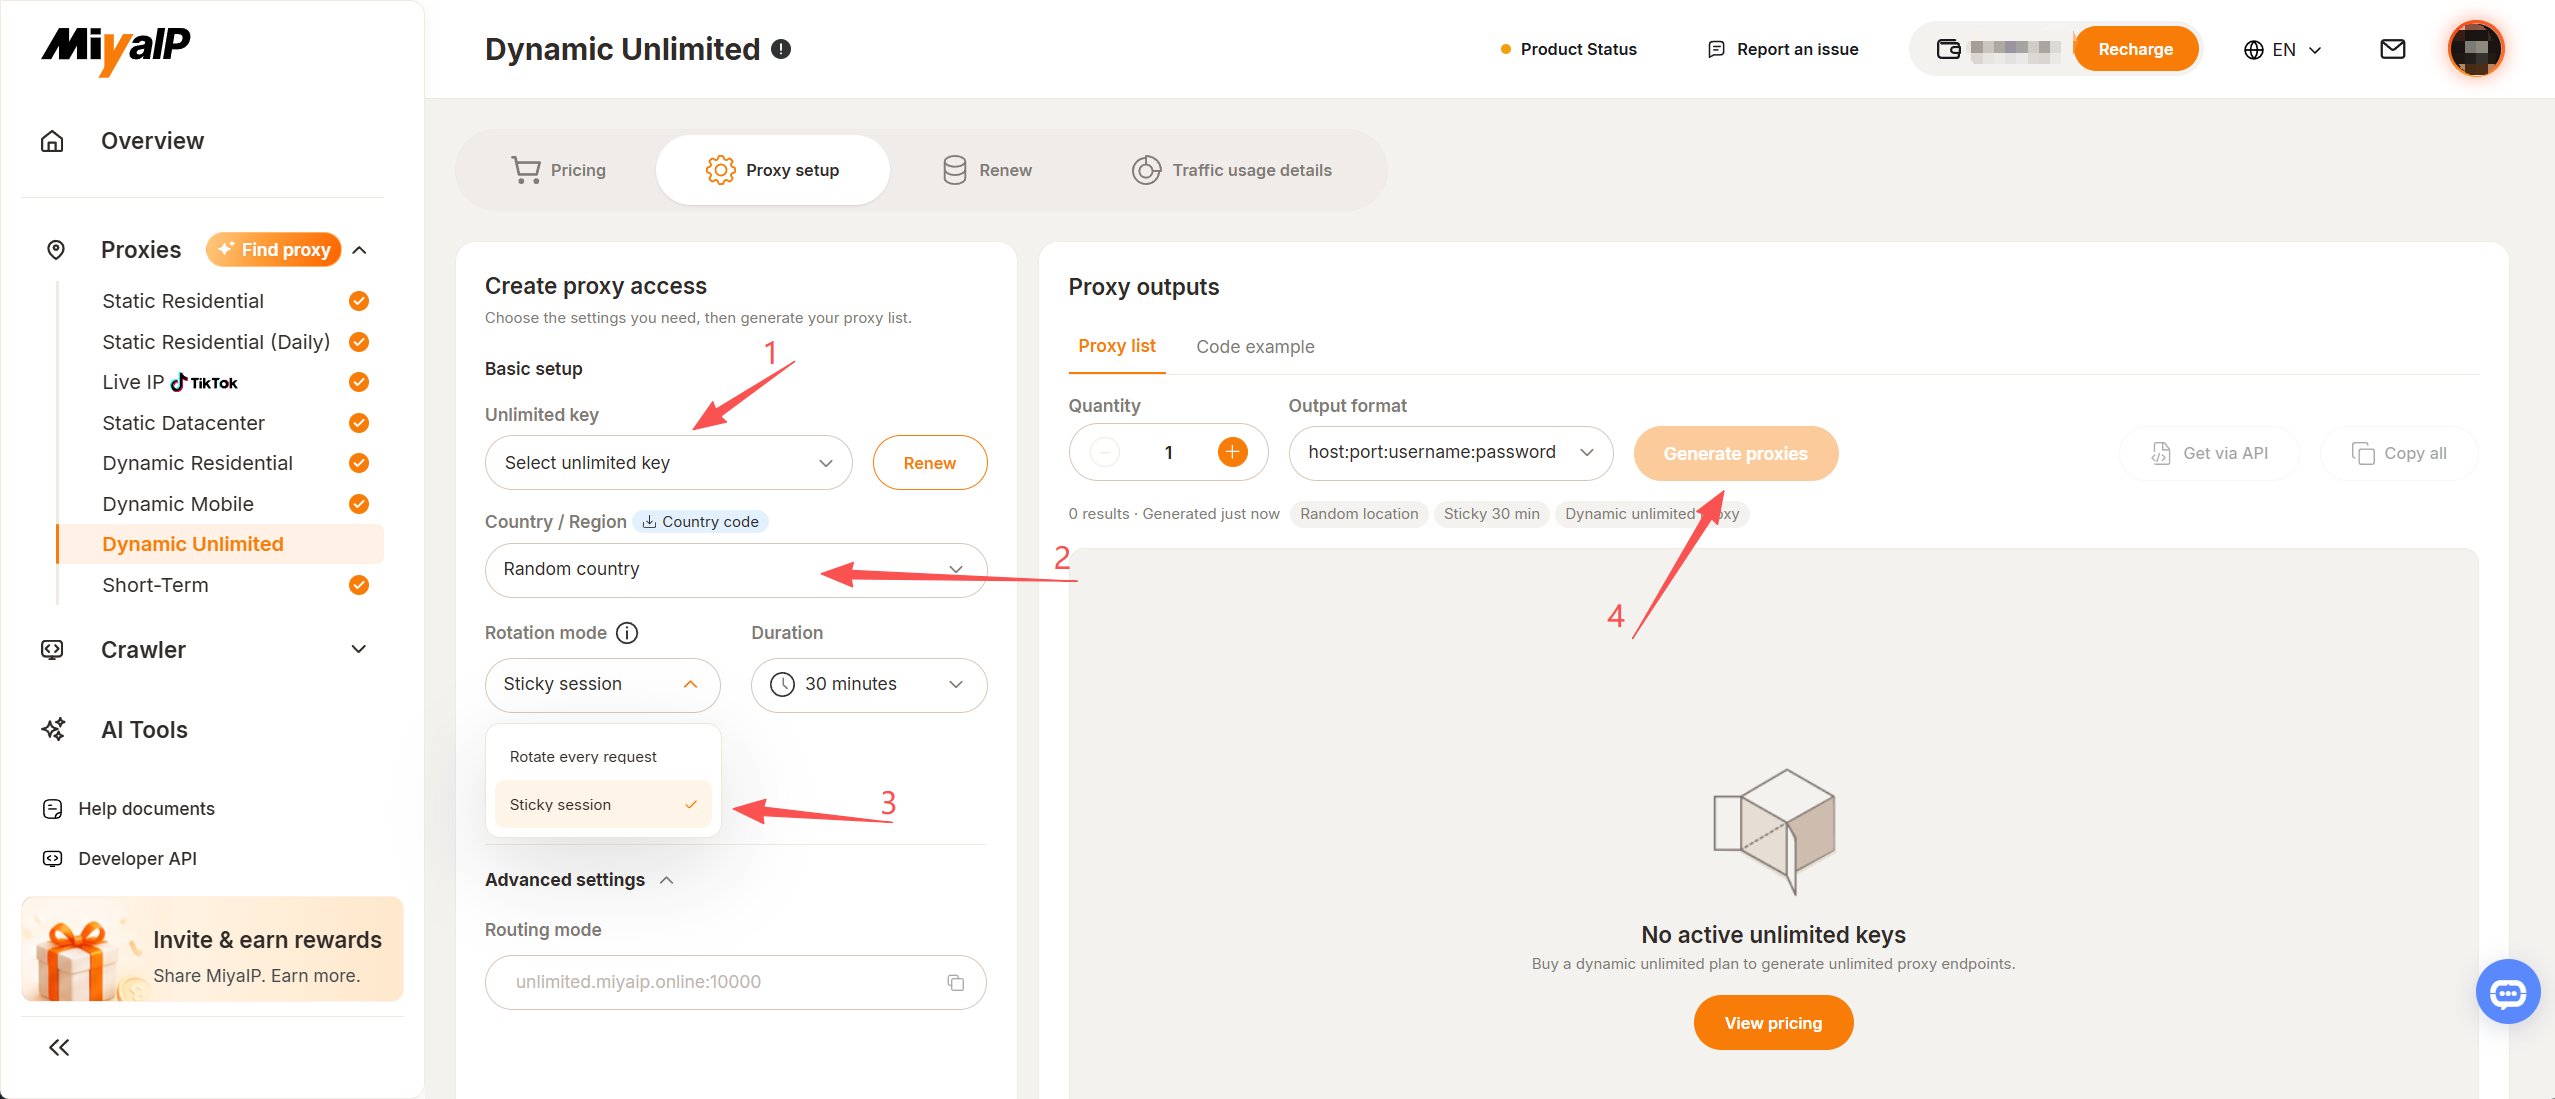
Task: Click the View pricing button
Action: point(1773,1023)
